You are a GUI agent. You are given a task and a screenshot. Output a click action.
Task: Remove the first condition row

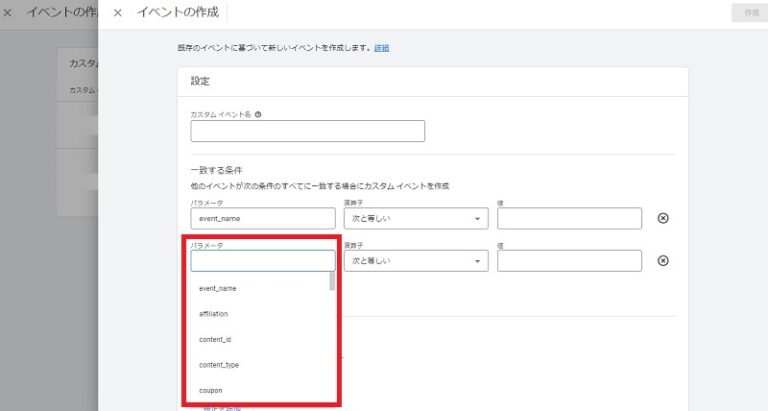point(662,218)
